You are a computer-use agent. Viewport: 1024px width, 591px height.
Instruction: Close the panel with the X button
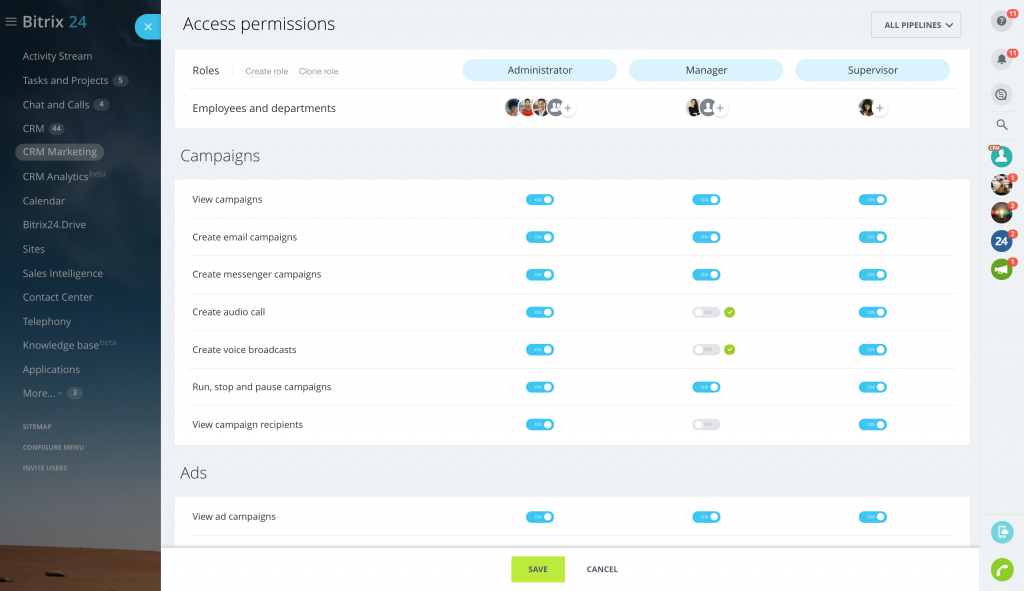pyautogui.click(x=148, y=27)
